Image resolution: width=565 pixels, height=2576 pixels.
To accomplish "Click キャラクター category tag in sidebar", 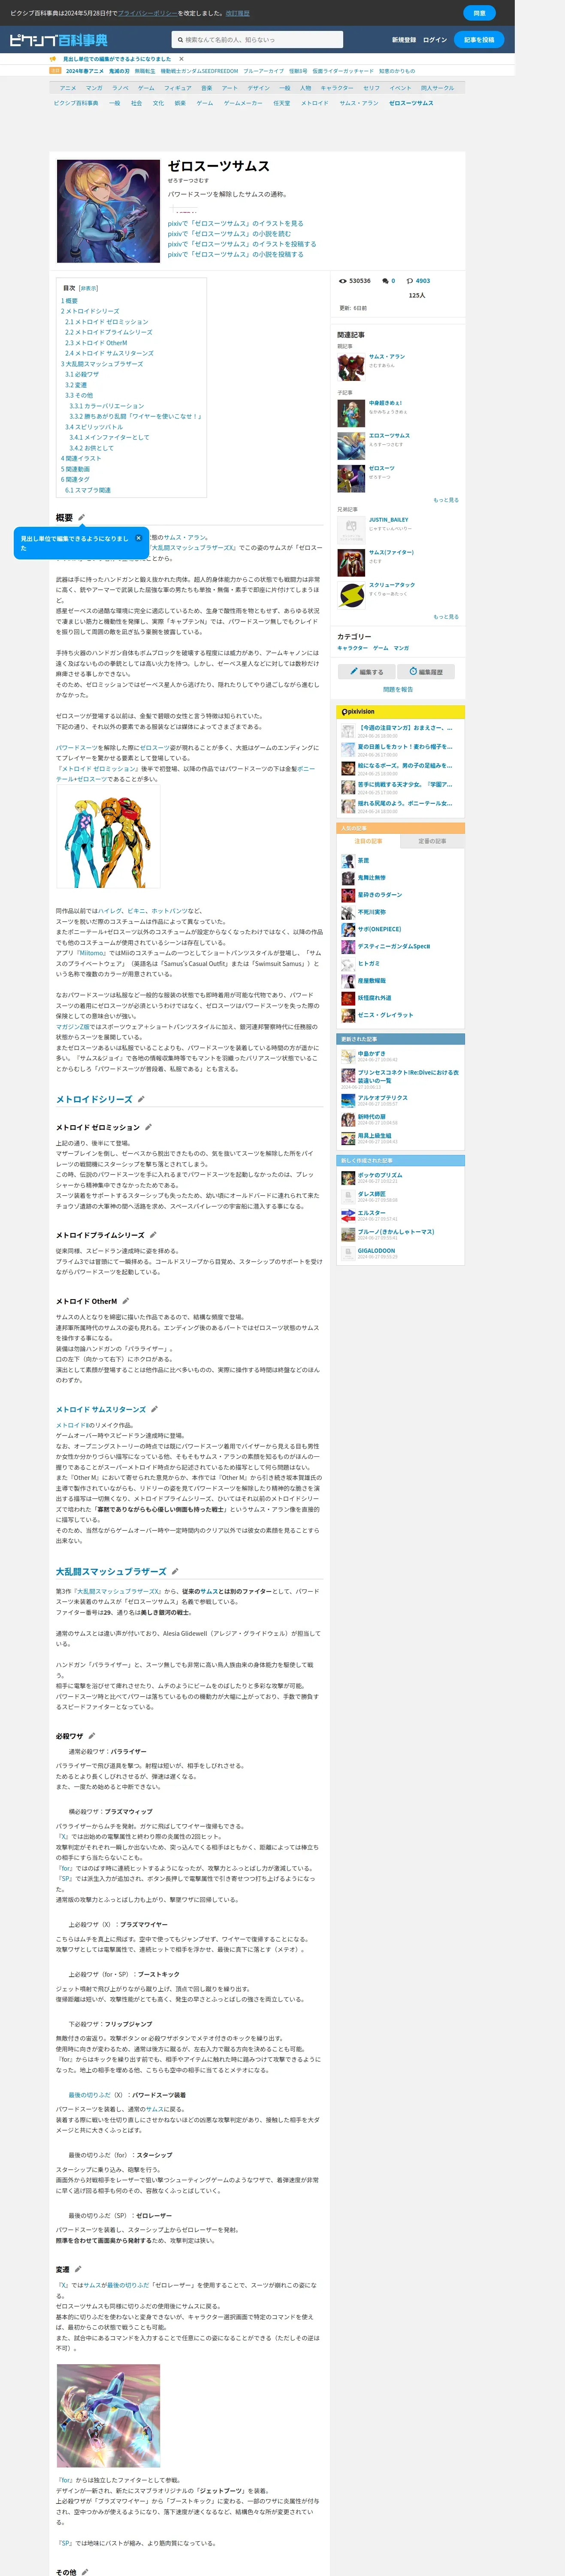I will pyautogui.click(x=352, y=648).
